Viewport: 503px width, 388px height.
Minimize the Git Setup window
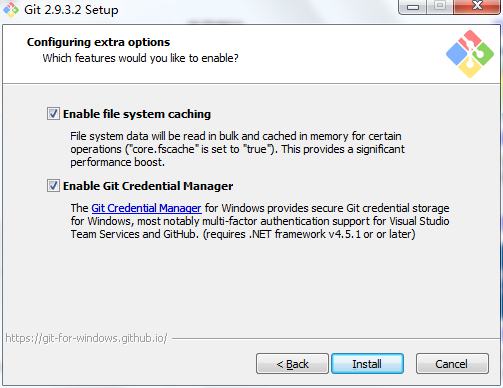point(413,7)
